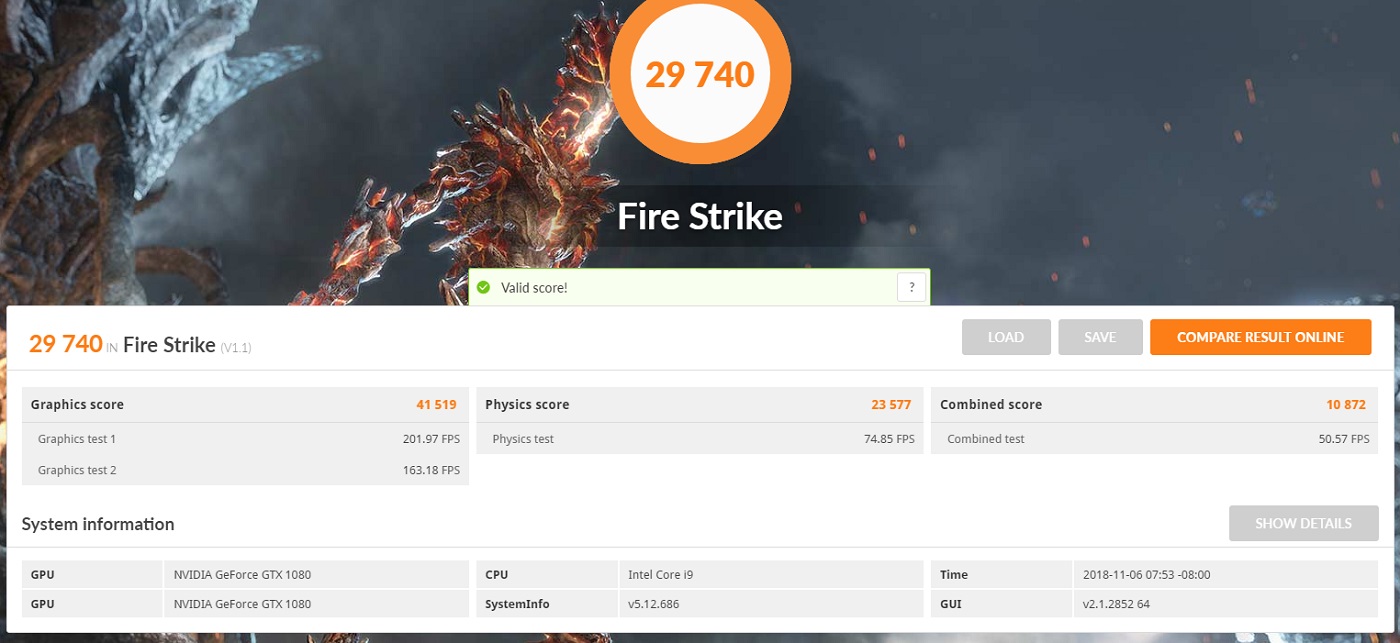The width and height of the screenshot is (1400, 643).
Task: Open COMPARE RESULT ONLINE
Action: coord(1260,337)
